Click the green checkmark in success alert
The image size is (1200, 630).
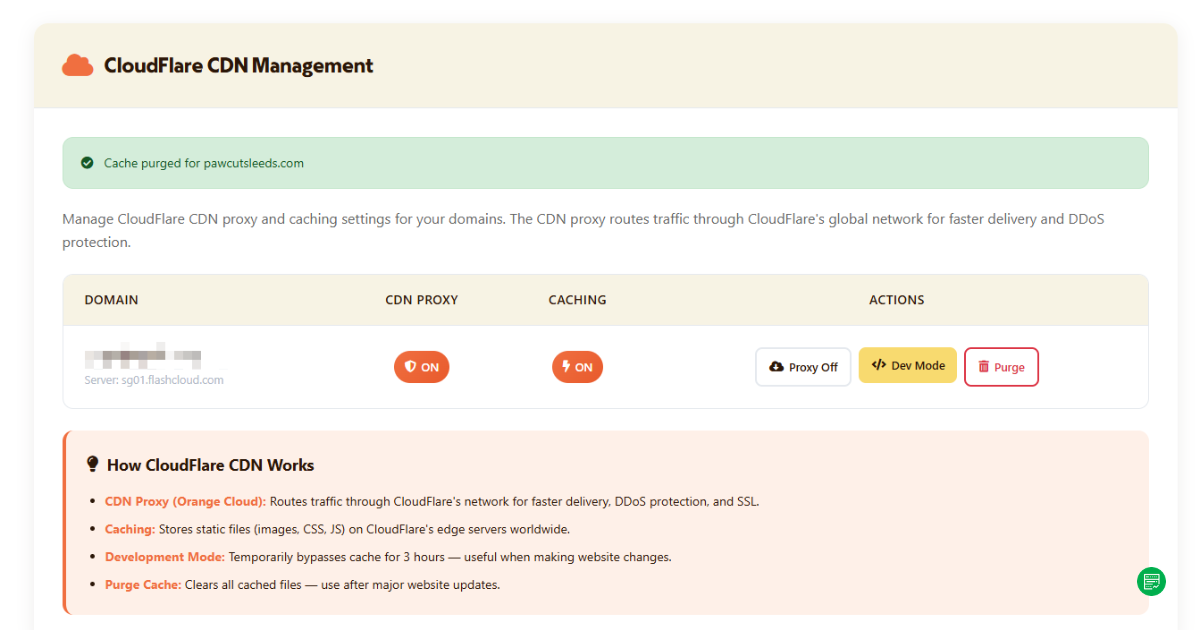click(87, 163)
